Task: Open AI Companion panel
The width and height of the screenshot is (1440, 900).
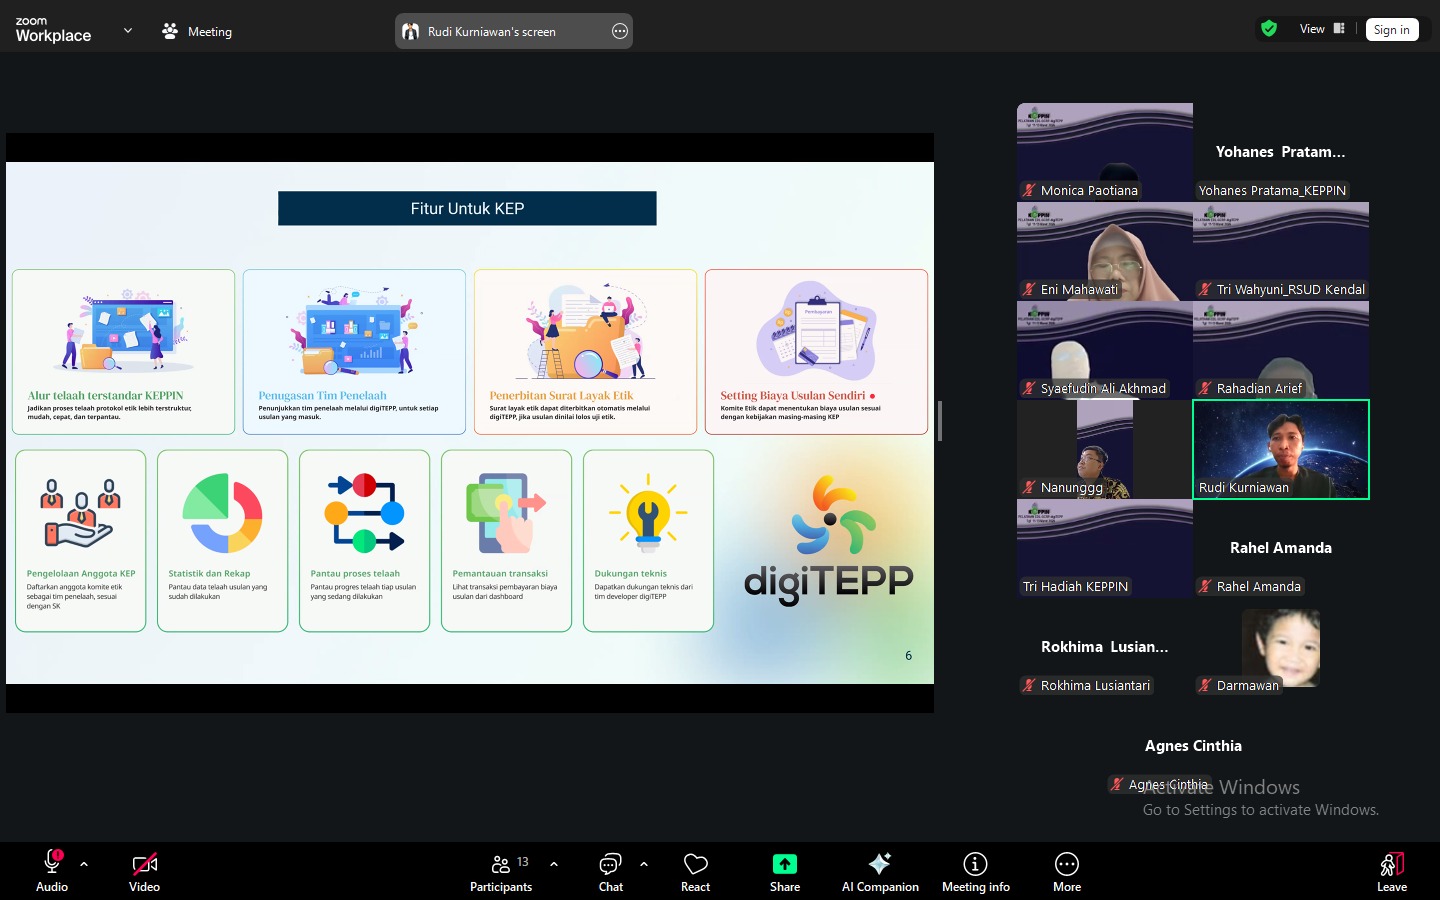Action: tap(879, 871)
